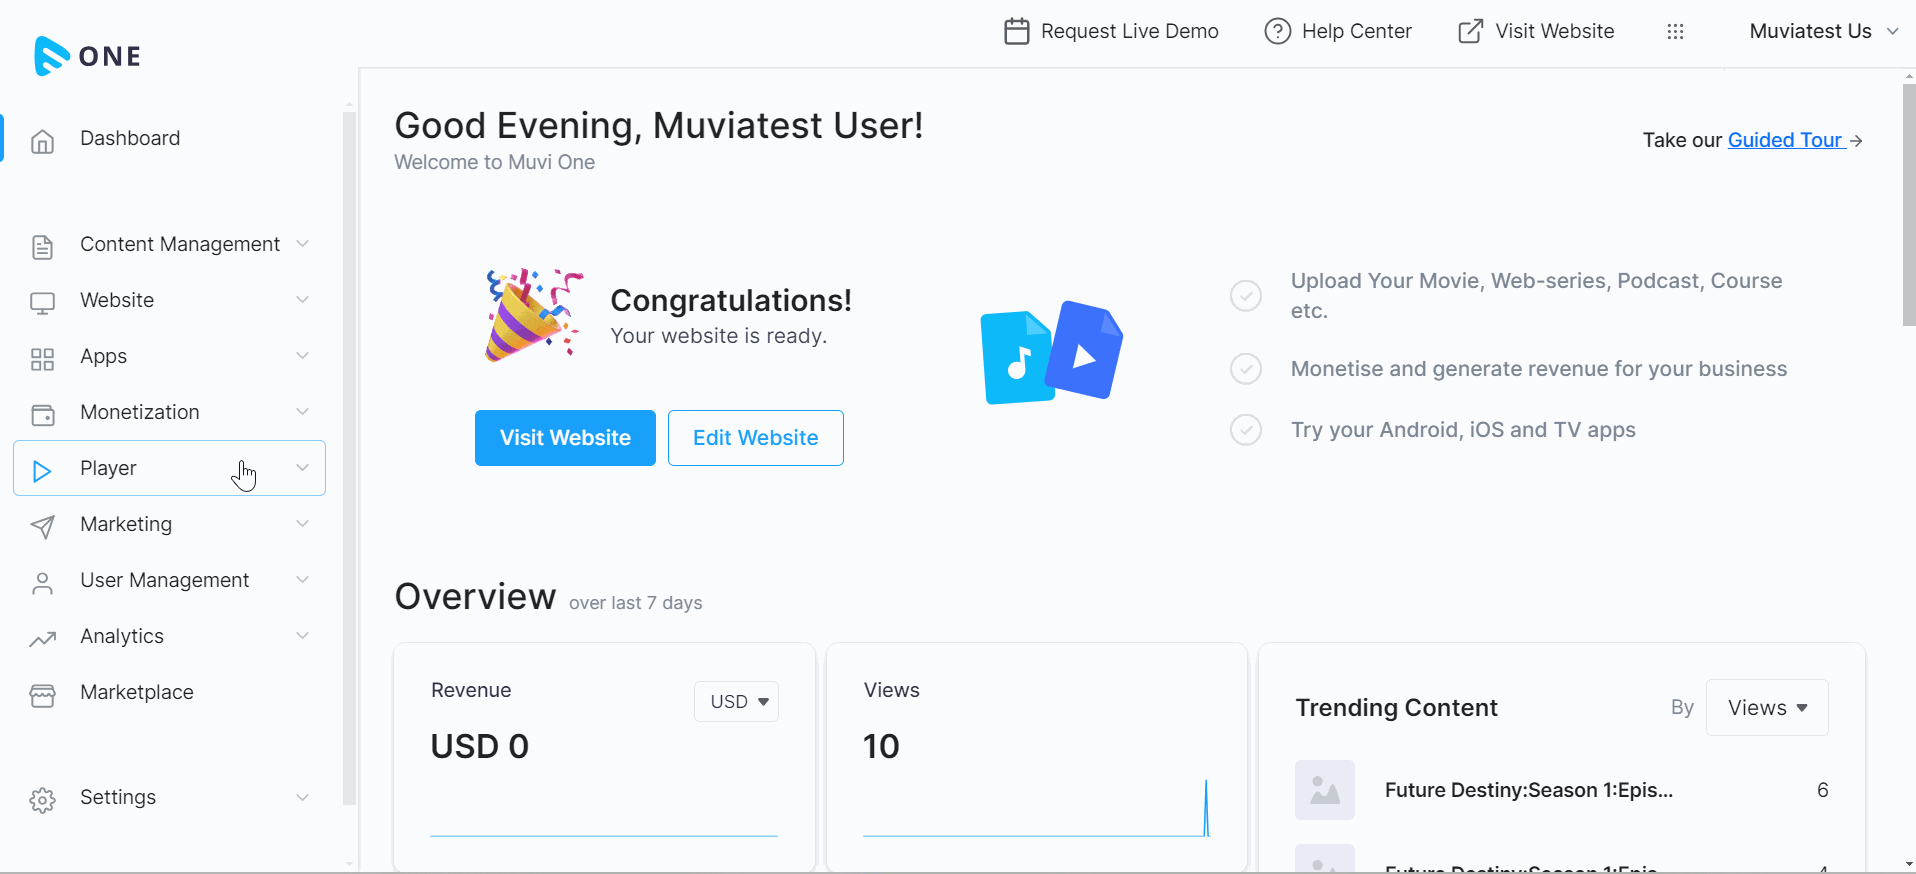Image resolution: width=1916 pixels, height=874 pixels.
Task: Open the Guided Tour link
Action: 1785,140
